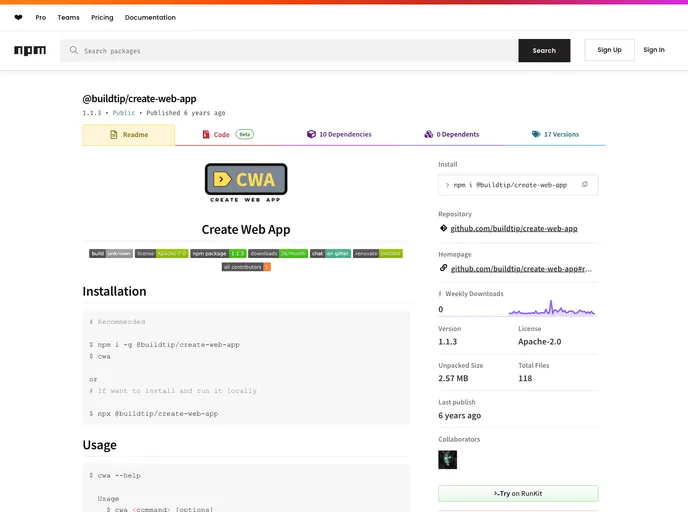Click the @buildtip/create-web-app package title
The height and width of the screenshot is (512, 688).
tap(140, 99)
